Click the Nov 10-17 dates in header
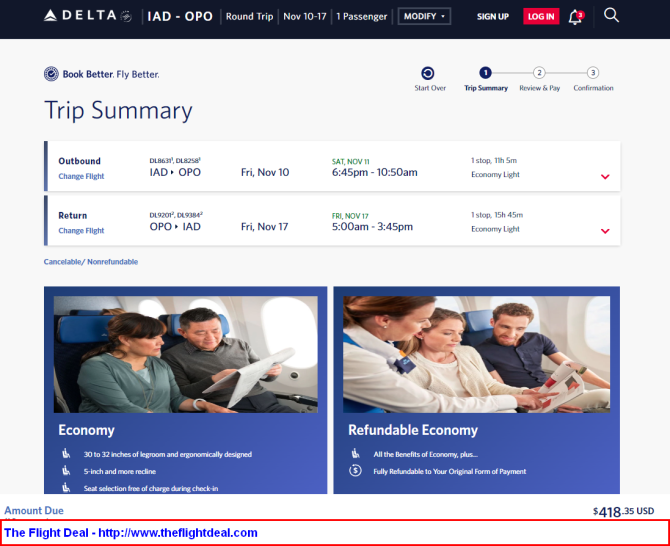The image size is (670, 546). (x=305, y=17)
